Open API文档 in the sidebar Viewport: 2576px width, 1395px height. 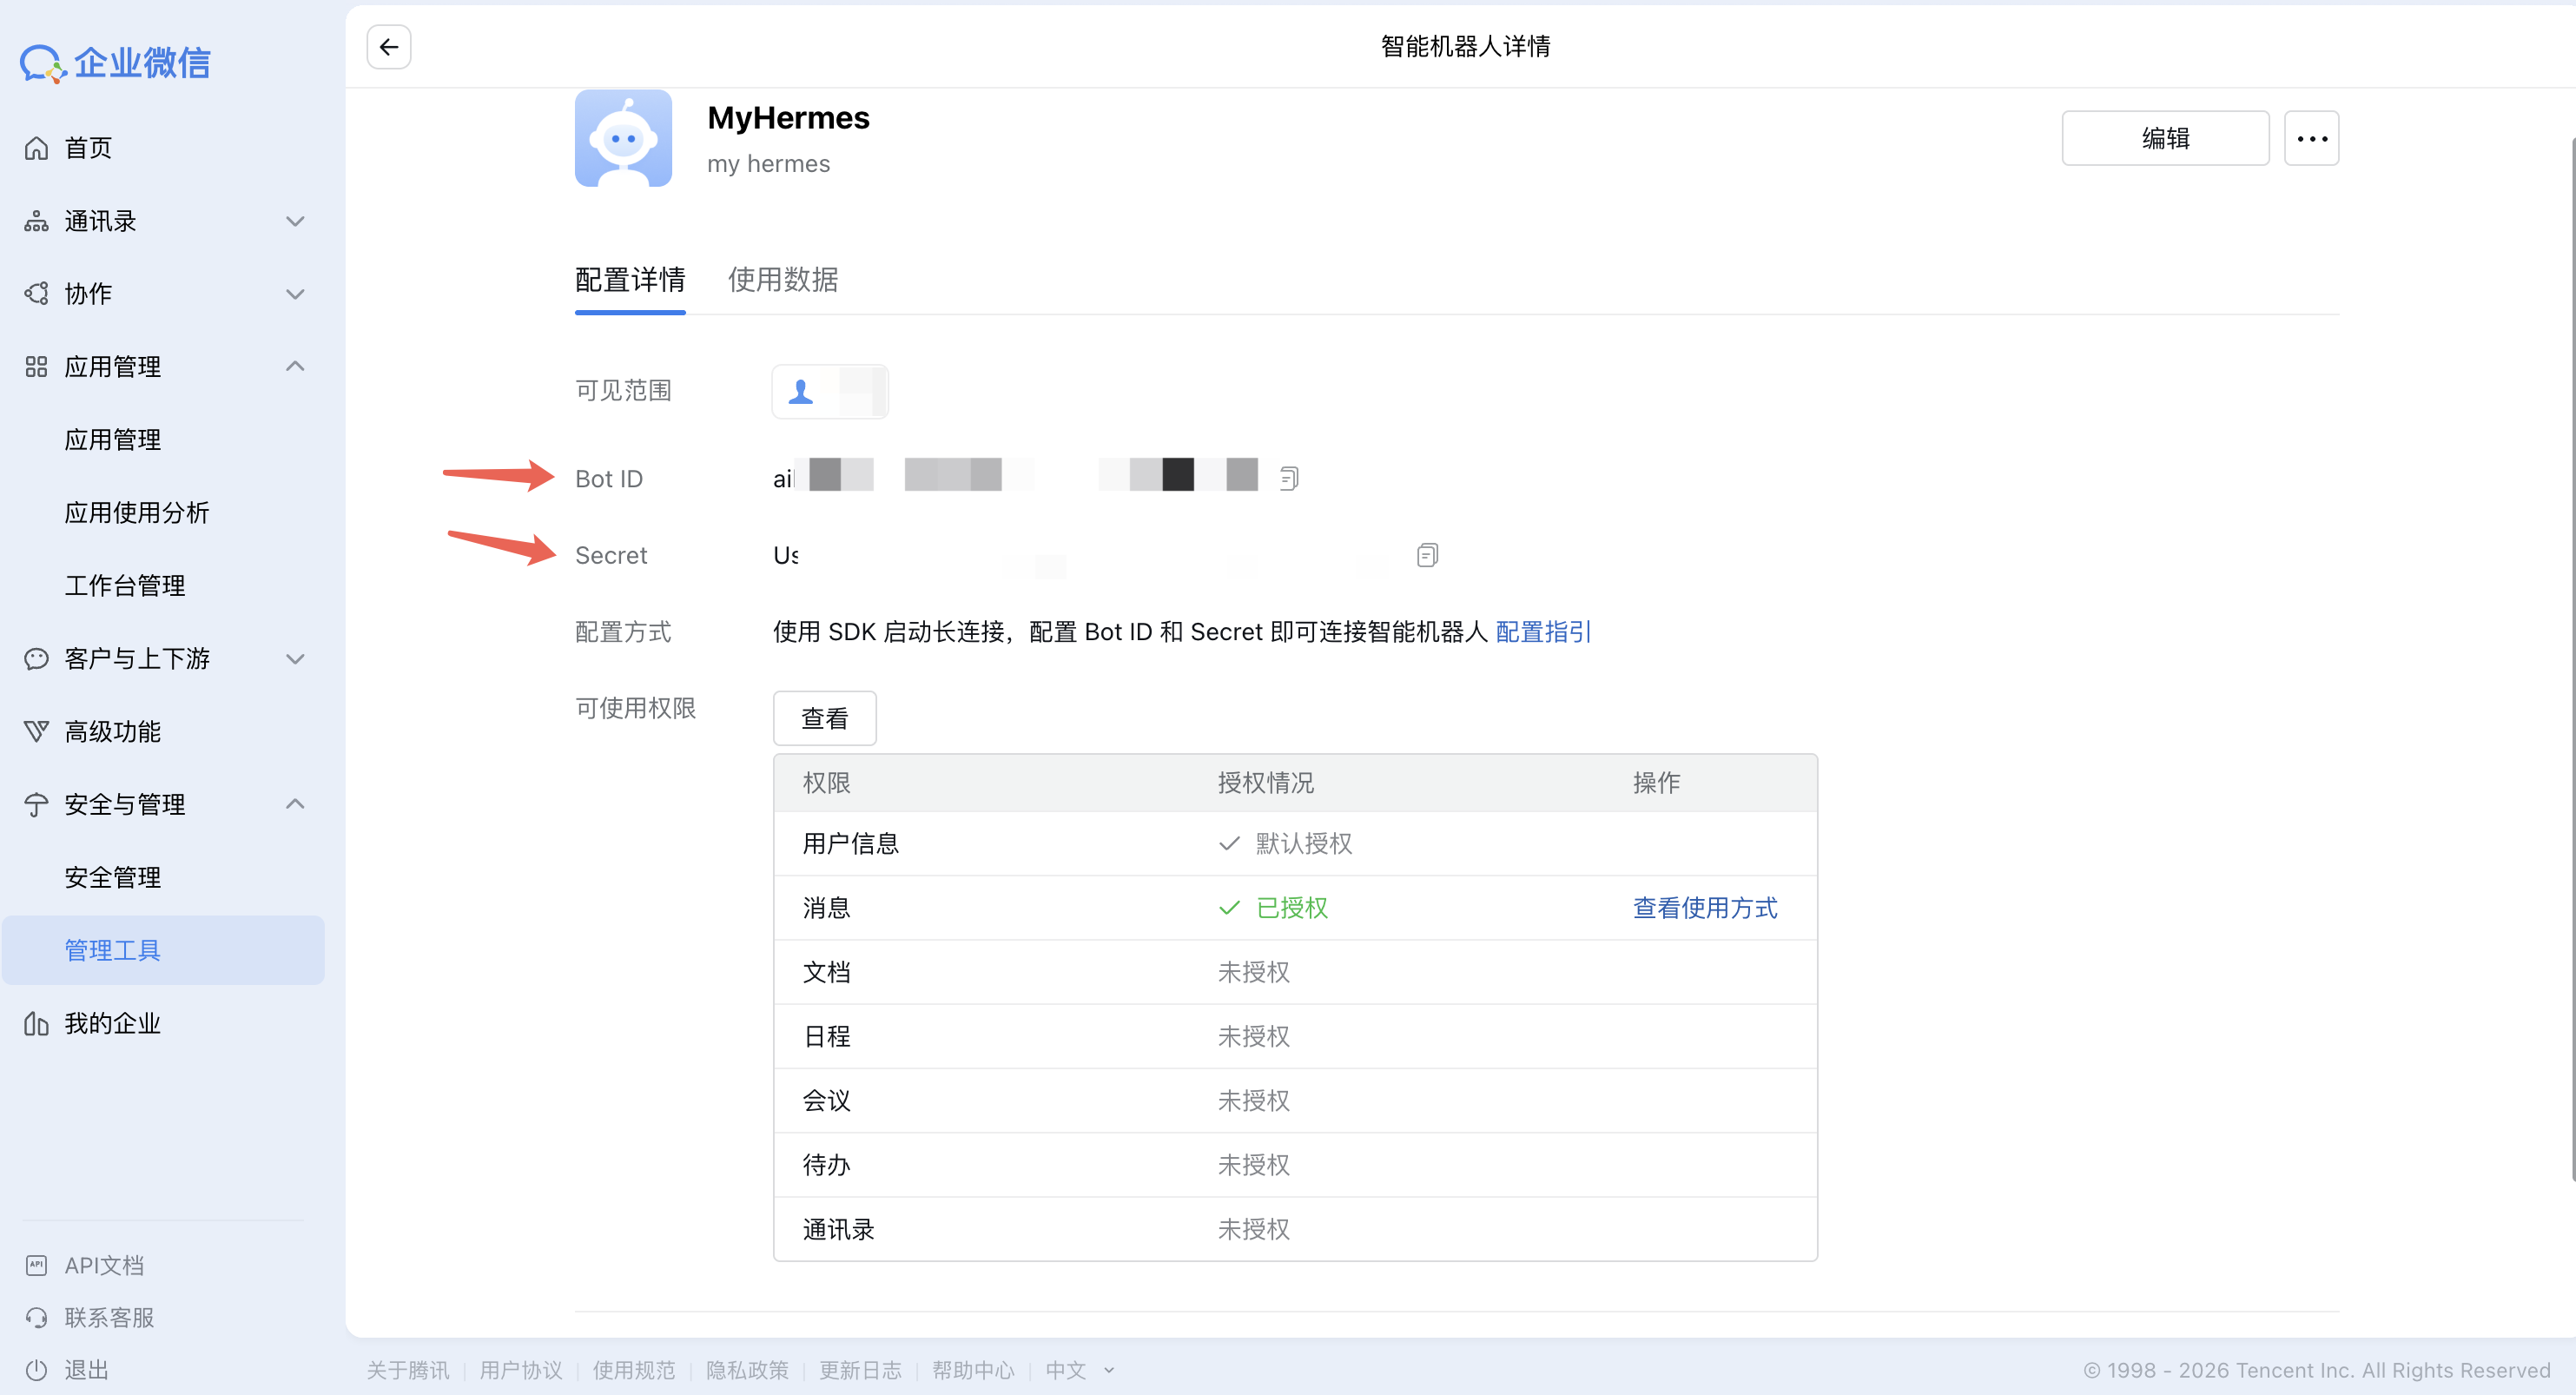[x=104, y=1265]
